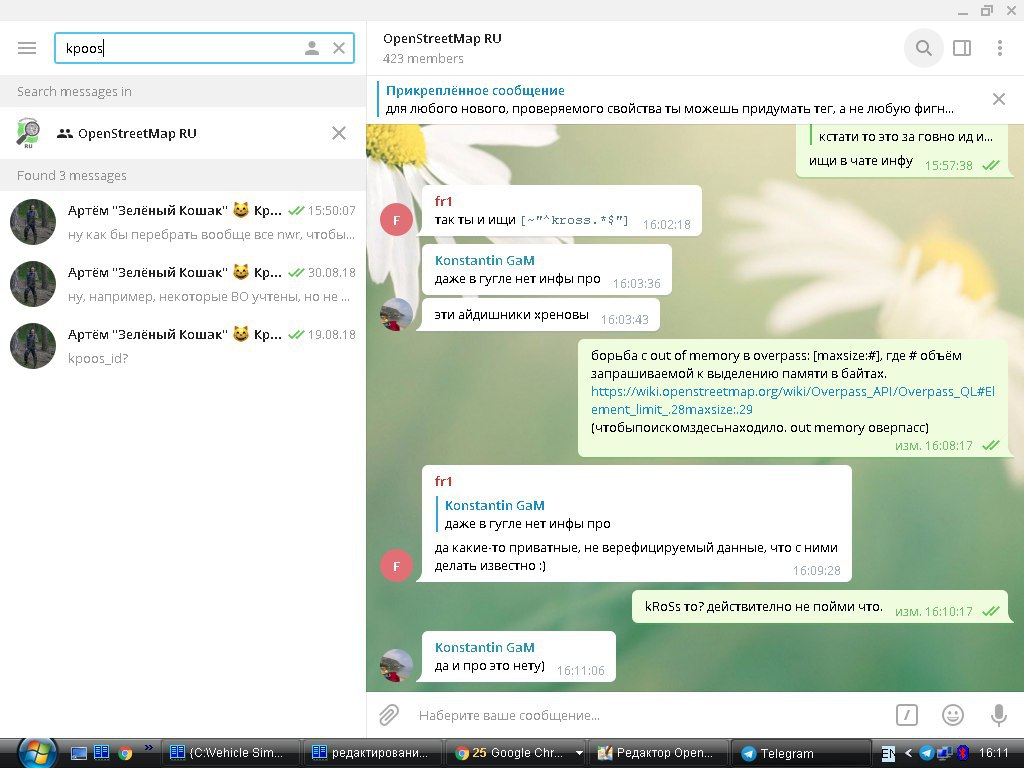1024x768 pixels.
Task: Click avatar of the 15:50:07 search result
Action: point(33,222)
